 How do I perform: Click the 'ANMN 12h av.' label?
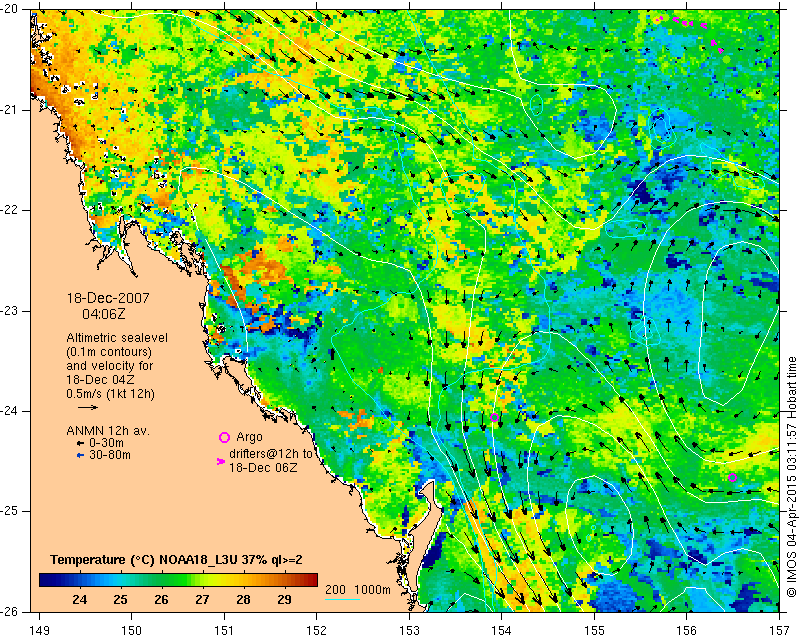108,431
